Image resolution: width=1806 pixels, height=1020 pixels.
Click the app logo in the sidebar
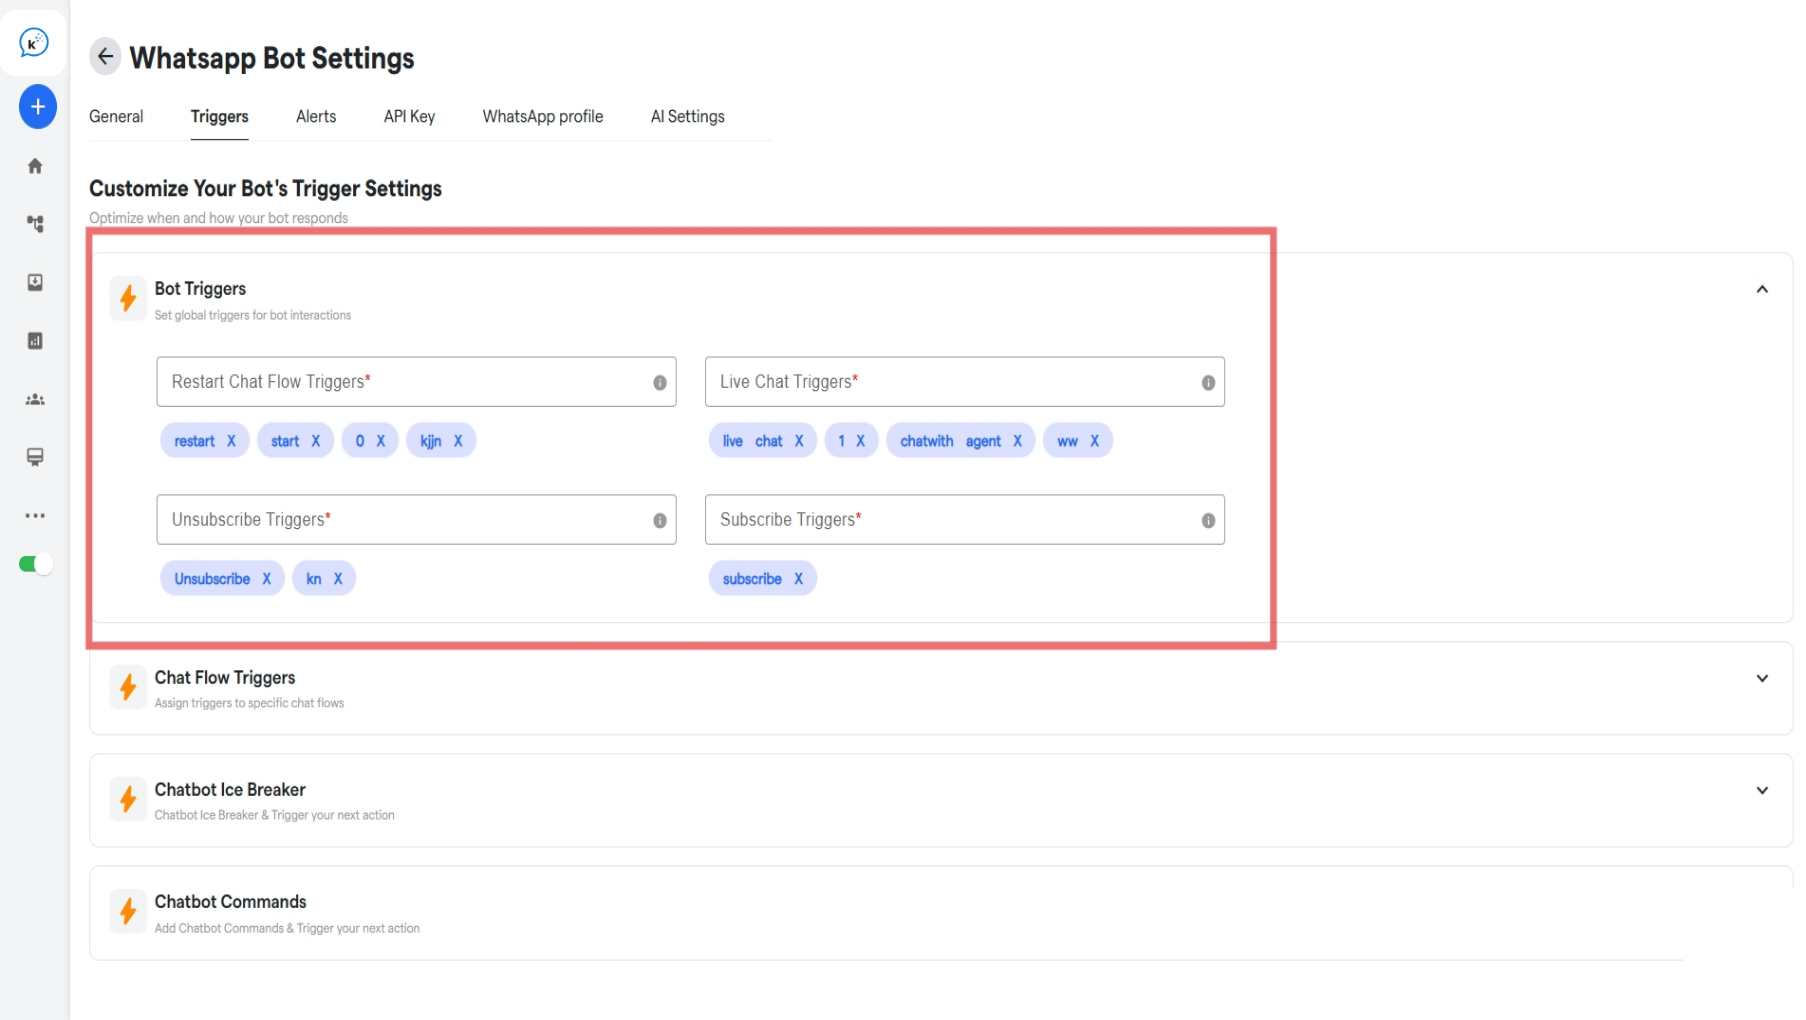pyautogui.click(x=34, y=43)
